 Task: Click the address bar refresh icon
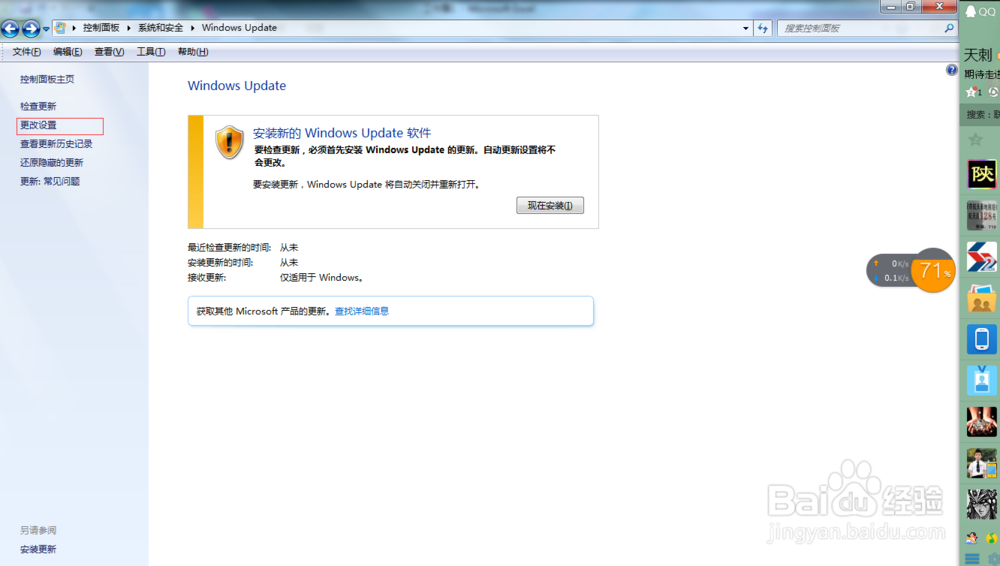763,28
